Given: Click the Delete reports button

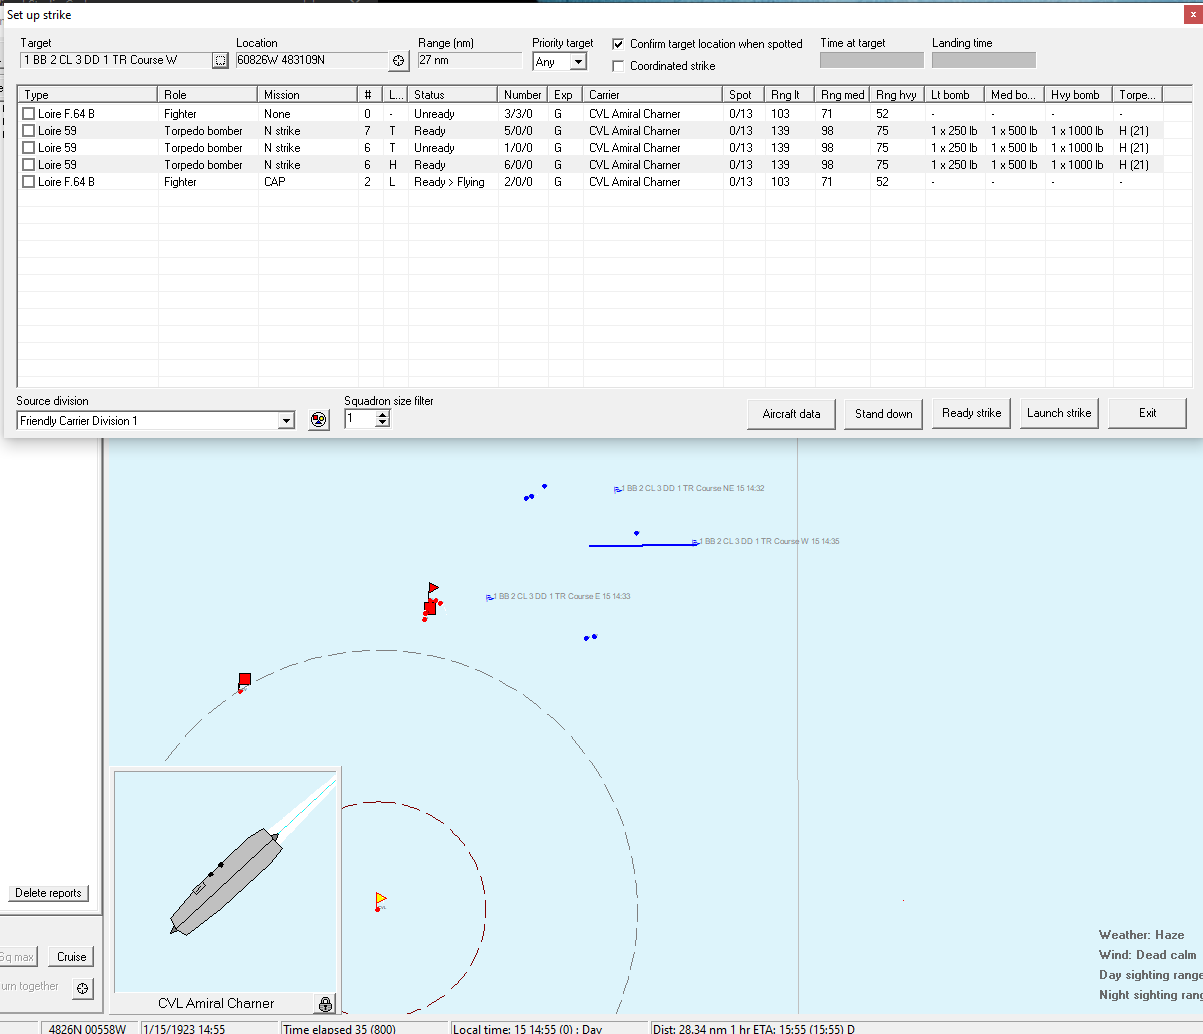Looking at the screenshot, I should click(x=48, y=893).
